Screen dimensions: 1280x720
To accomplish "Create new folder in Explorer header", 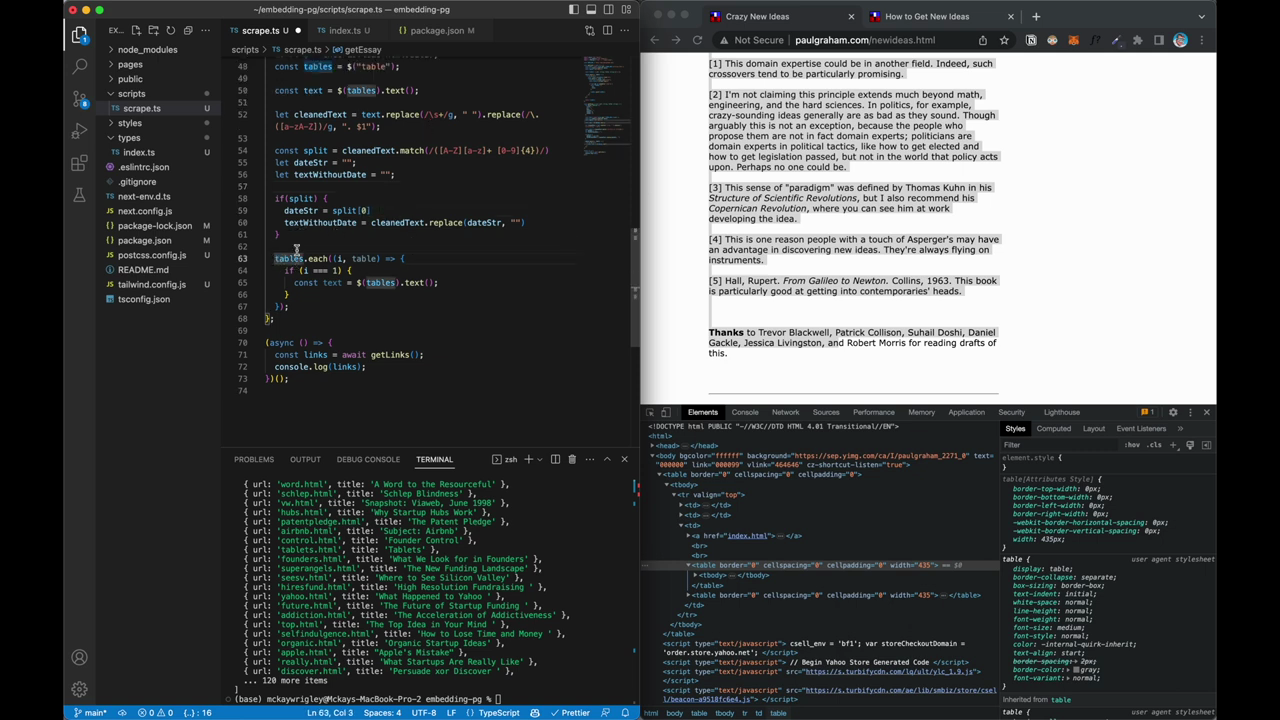I will (153, 30).
